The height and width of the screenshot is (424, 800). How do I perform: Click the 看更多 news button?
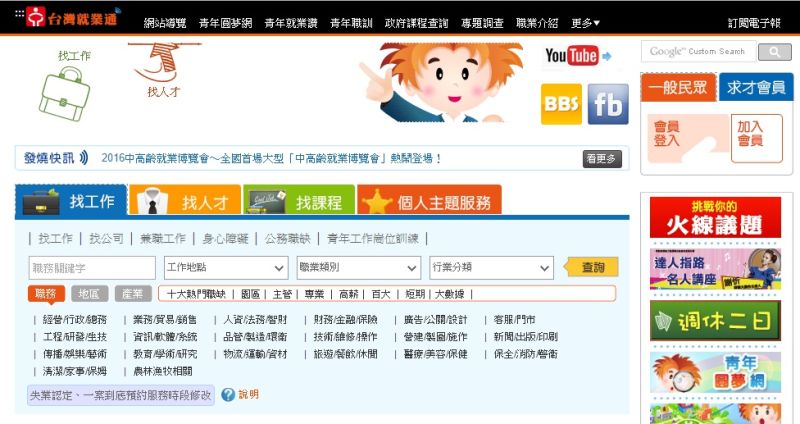(602, 159)
